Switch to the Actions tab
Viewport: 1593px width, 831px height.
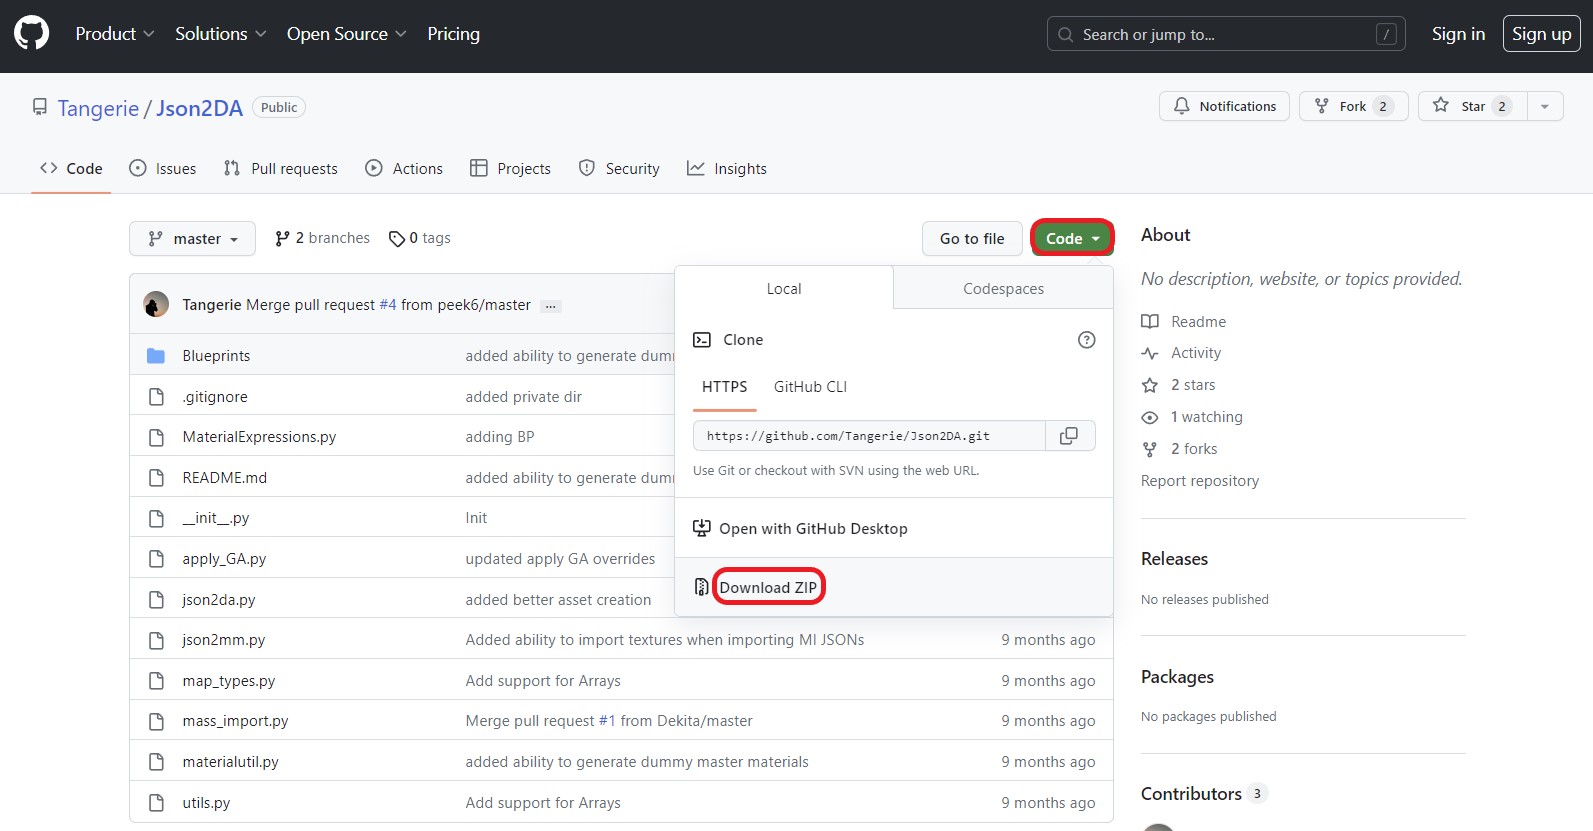pos(404,169)
